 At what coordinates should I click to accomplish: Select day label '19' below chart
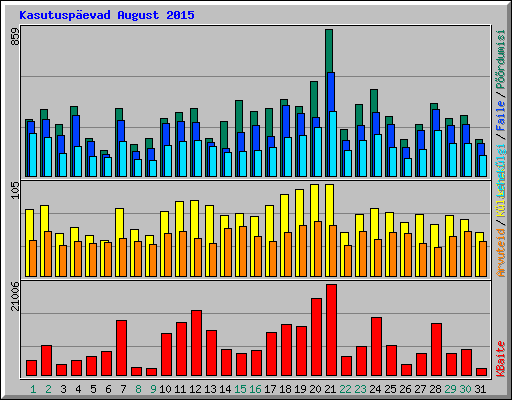click(300, 389)
